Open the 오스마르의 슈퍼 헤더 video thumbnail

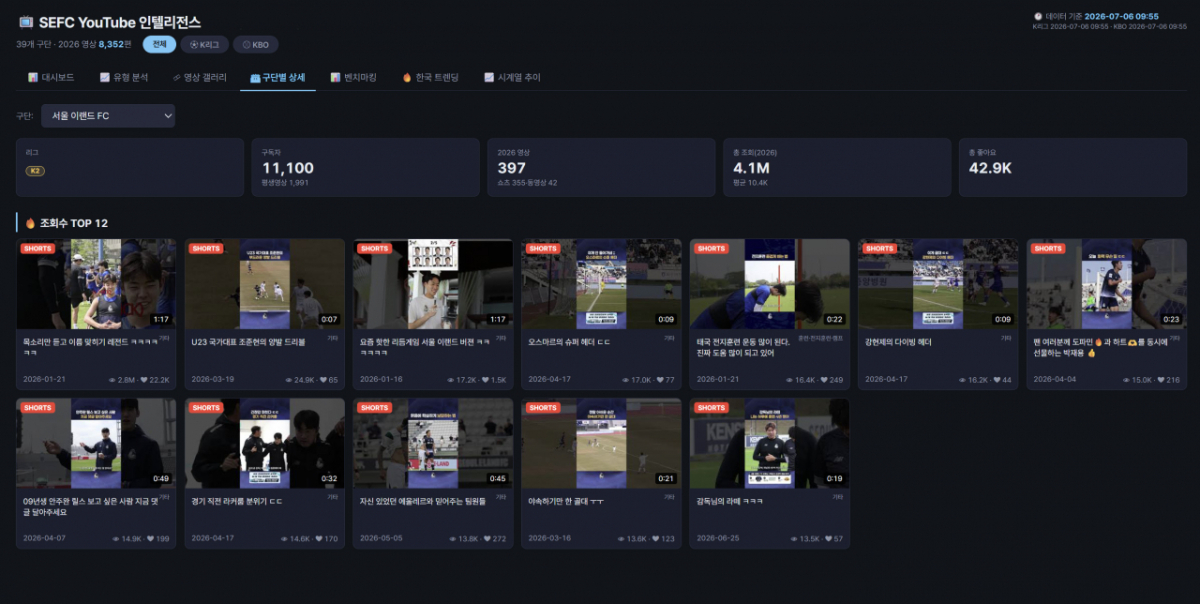point(601,284)
